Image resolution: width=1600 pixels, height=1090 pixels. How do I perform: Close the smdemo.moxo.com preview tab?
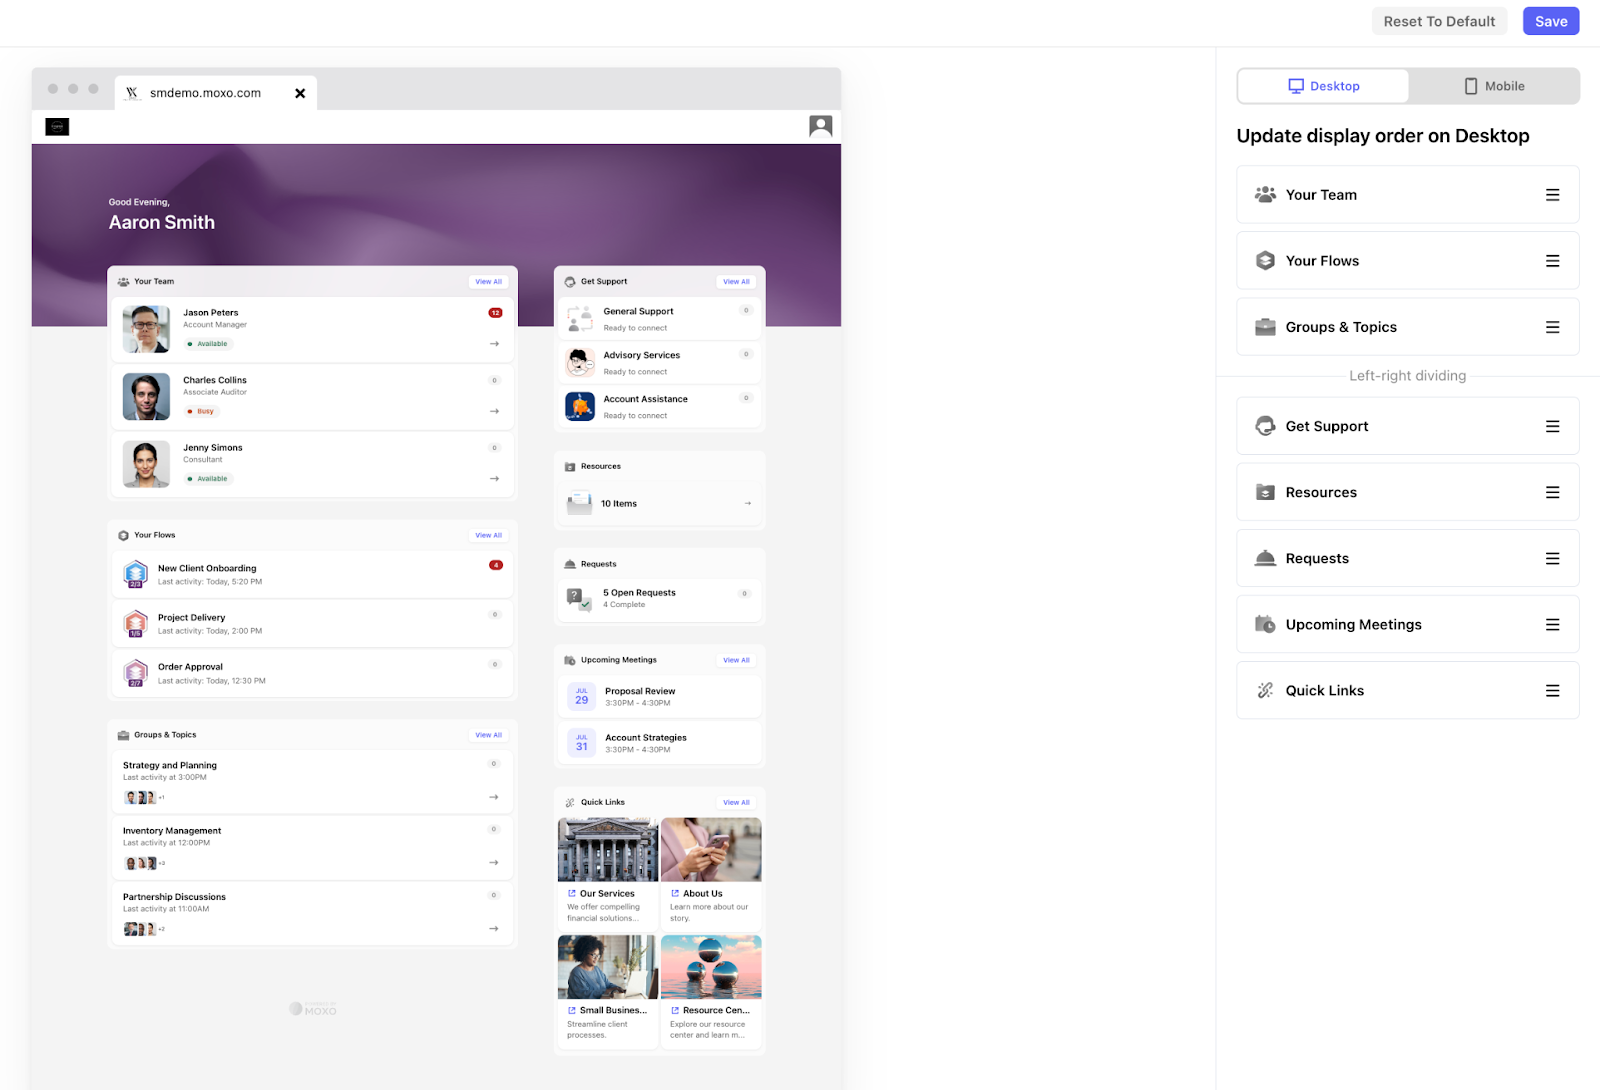click(x=300, y=93)
